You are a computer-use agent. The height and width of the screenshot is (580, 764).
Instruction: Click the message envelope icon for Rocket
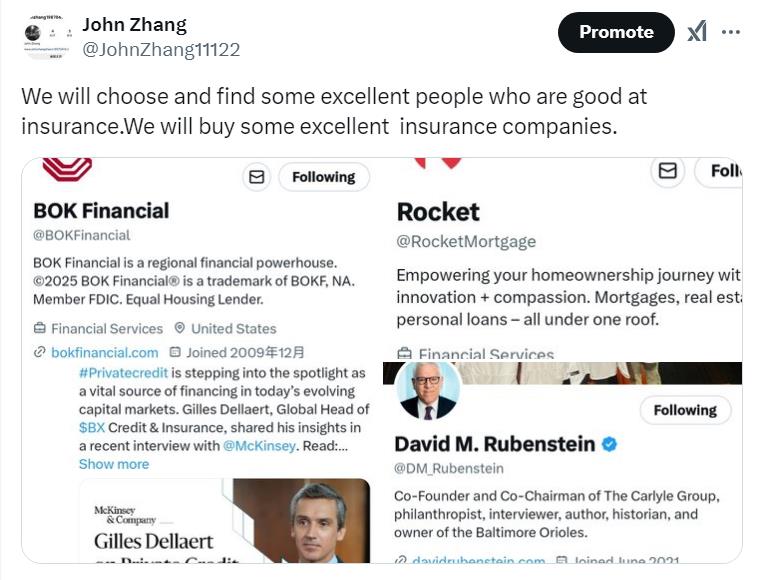tap(668, 171)
